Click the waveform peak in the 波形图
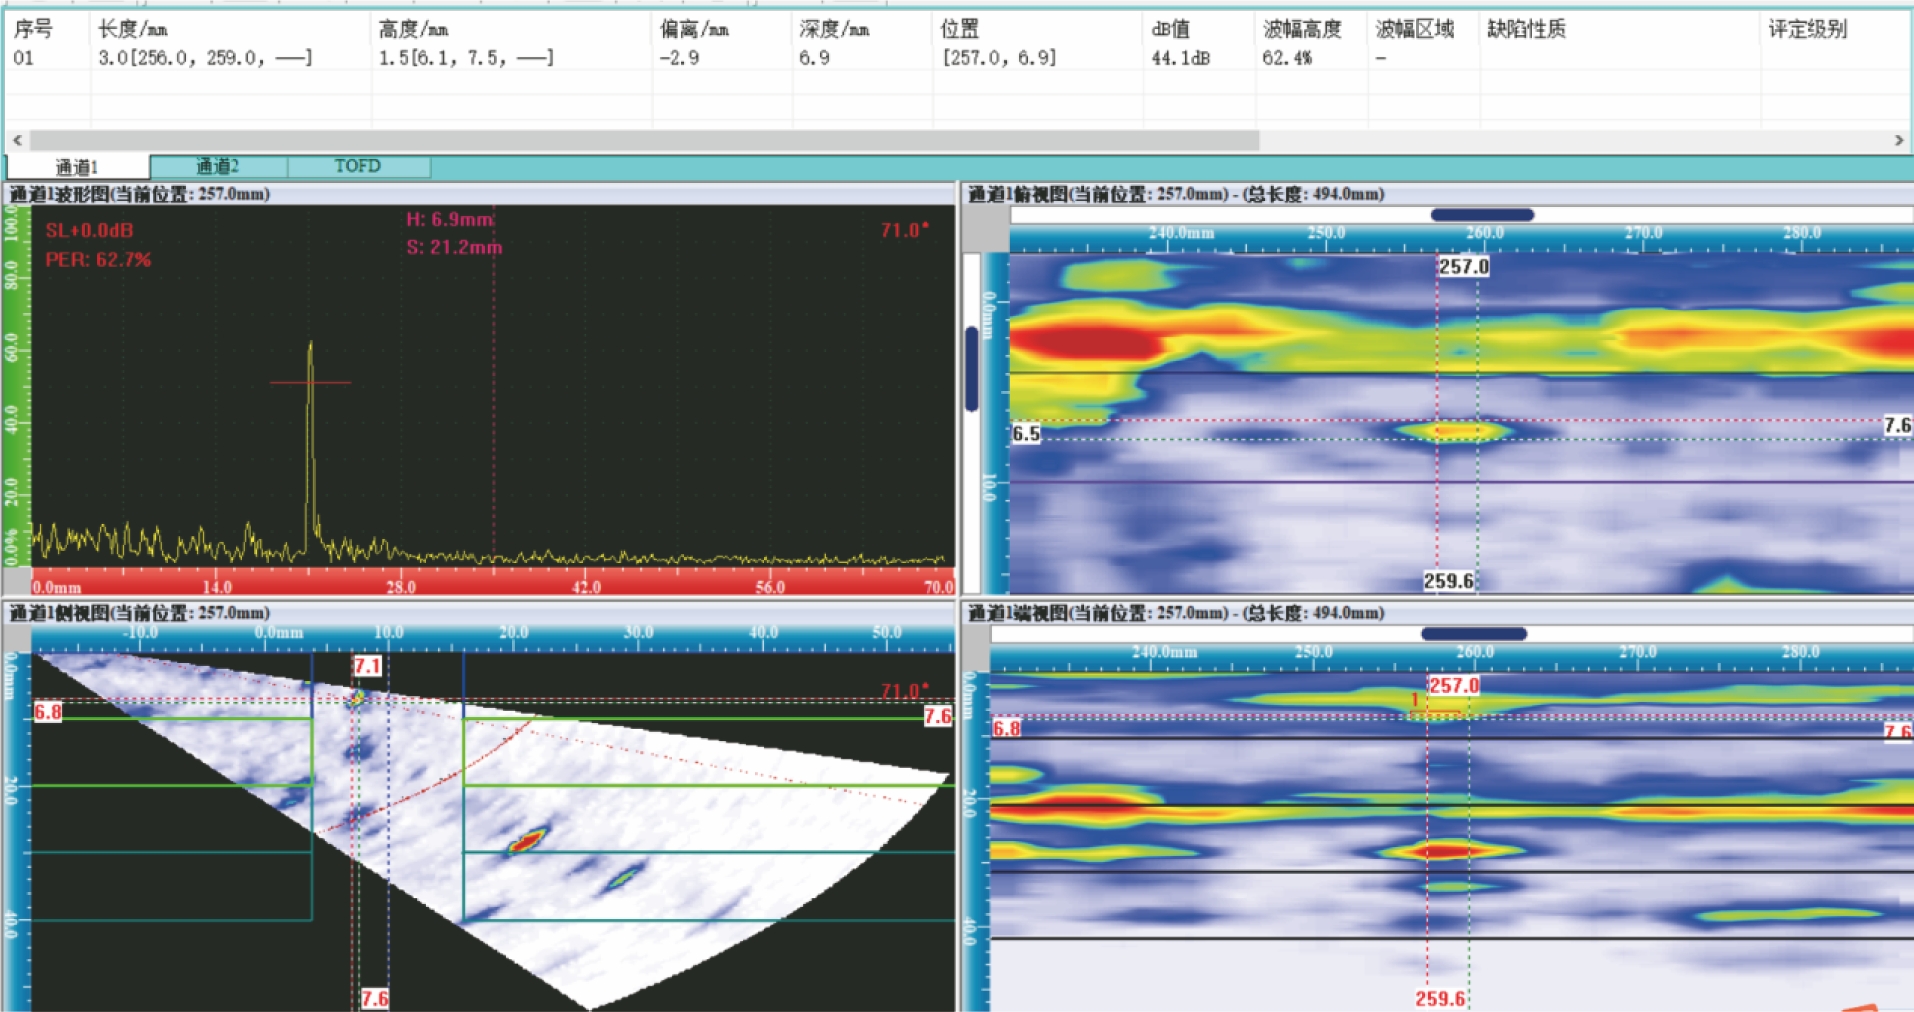Image resolution: width=1914 pixels, height=1012 pixels. click(x=310, y=346)
